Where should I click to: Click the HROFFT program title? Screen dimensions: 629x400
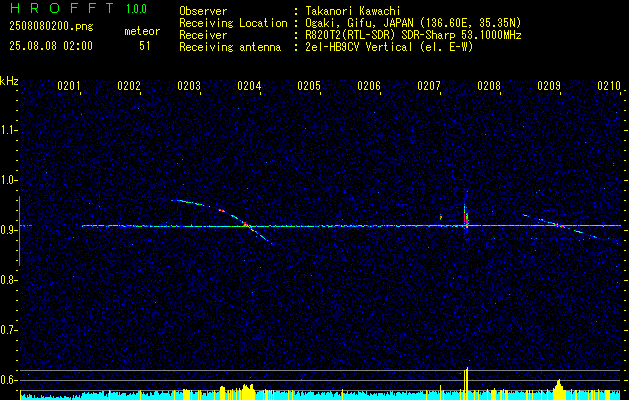tap(62, 8)
